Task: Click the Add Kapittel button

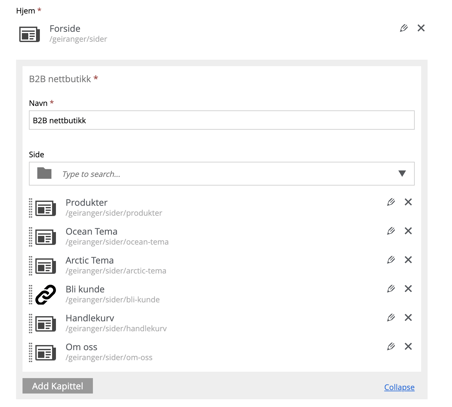Action: (x=58, y=386)
